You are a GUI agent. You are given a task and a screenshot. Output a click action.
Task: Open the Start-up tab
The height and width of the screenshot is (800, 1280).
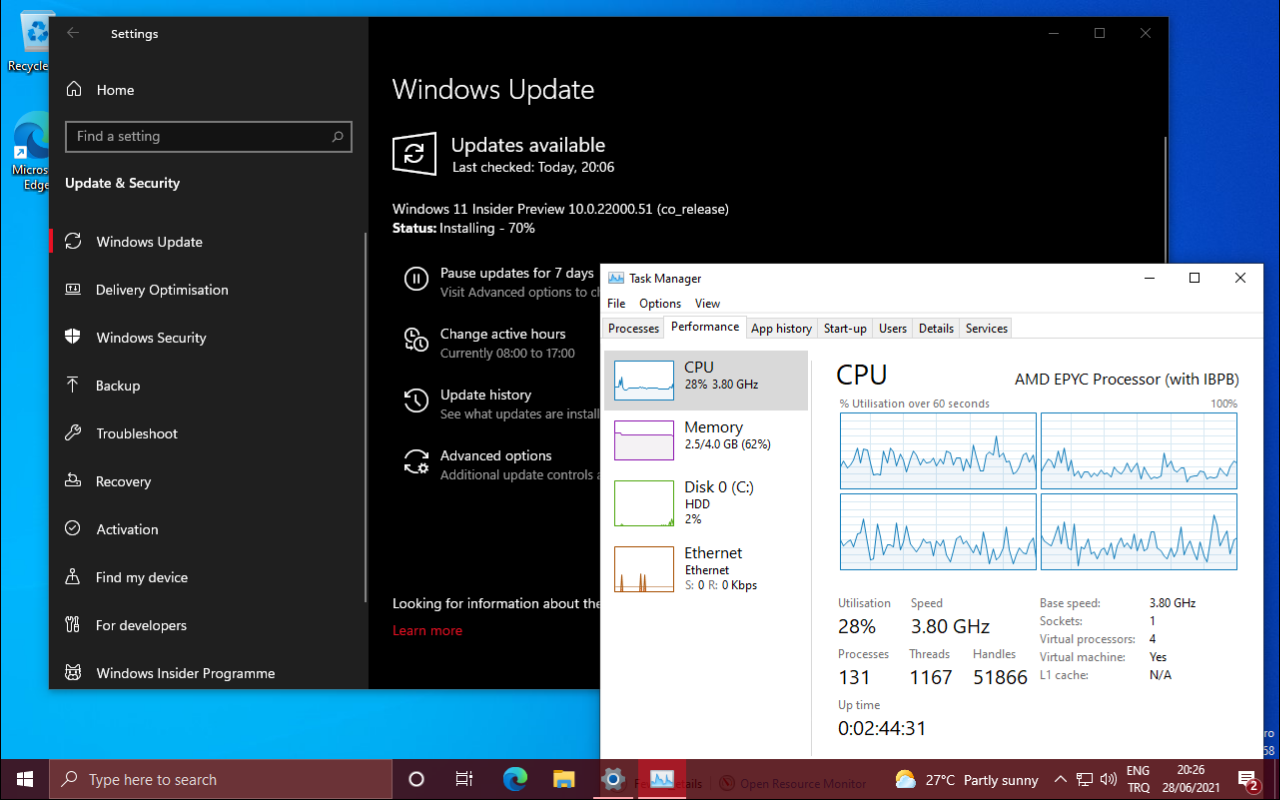click(845, 328)
